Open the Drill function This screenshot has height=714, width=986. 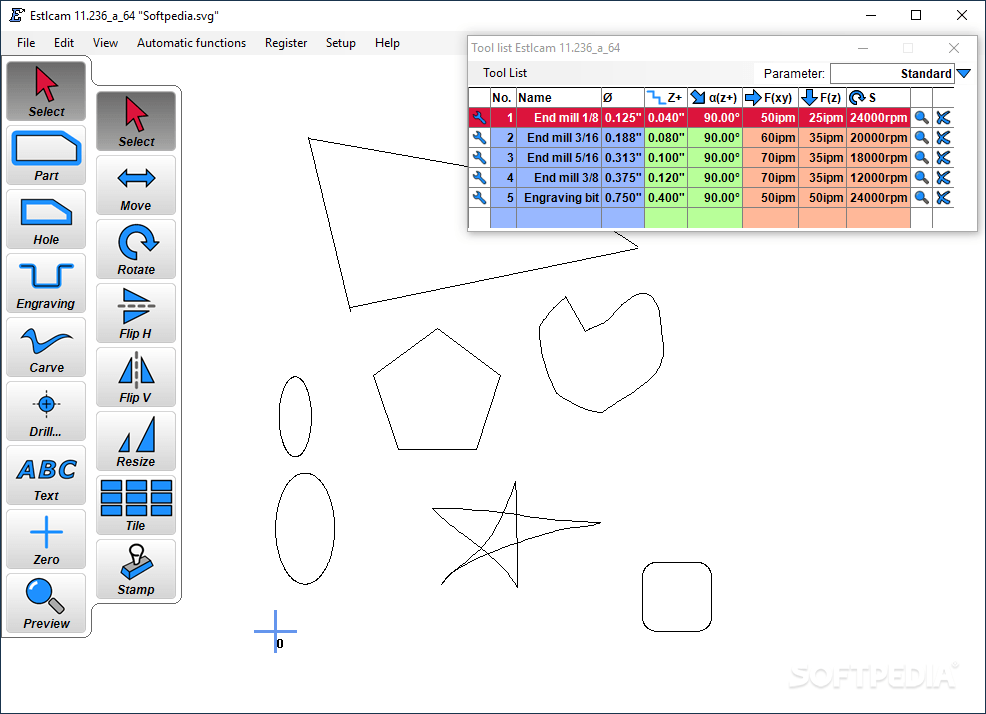pyautogui.click(x=45, y=411)
